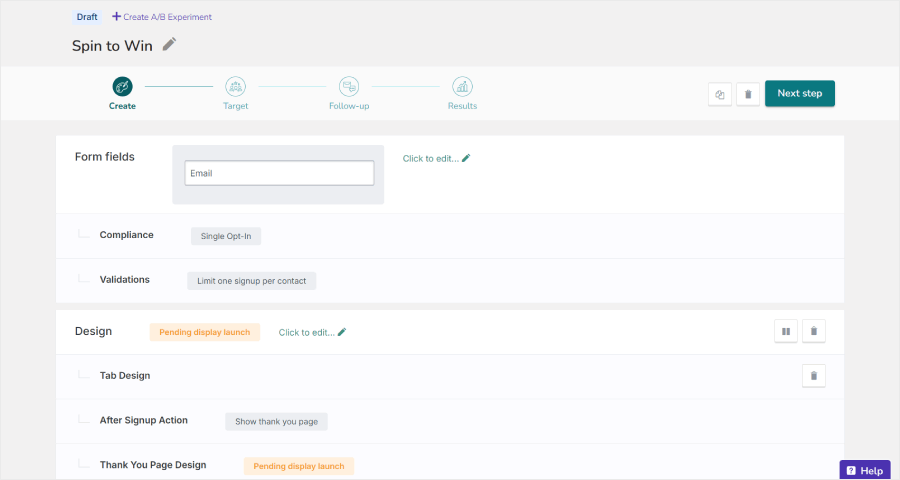Screen dimensions: 900x480
Task: Select the Create step icon
Action: coord(122,87)
